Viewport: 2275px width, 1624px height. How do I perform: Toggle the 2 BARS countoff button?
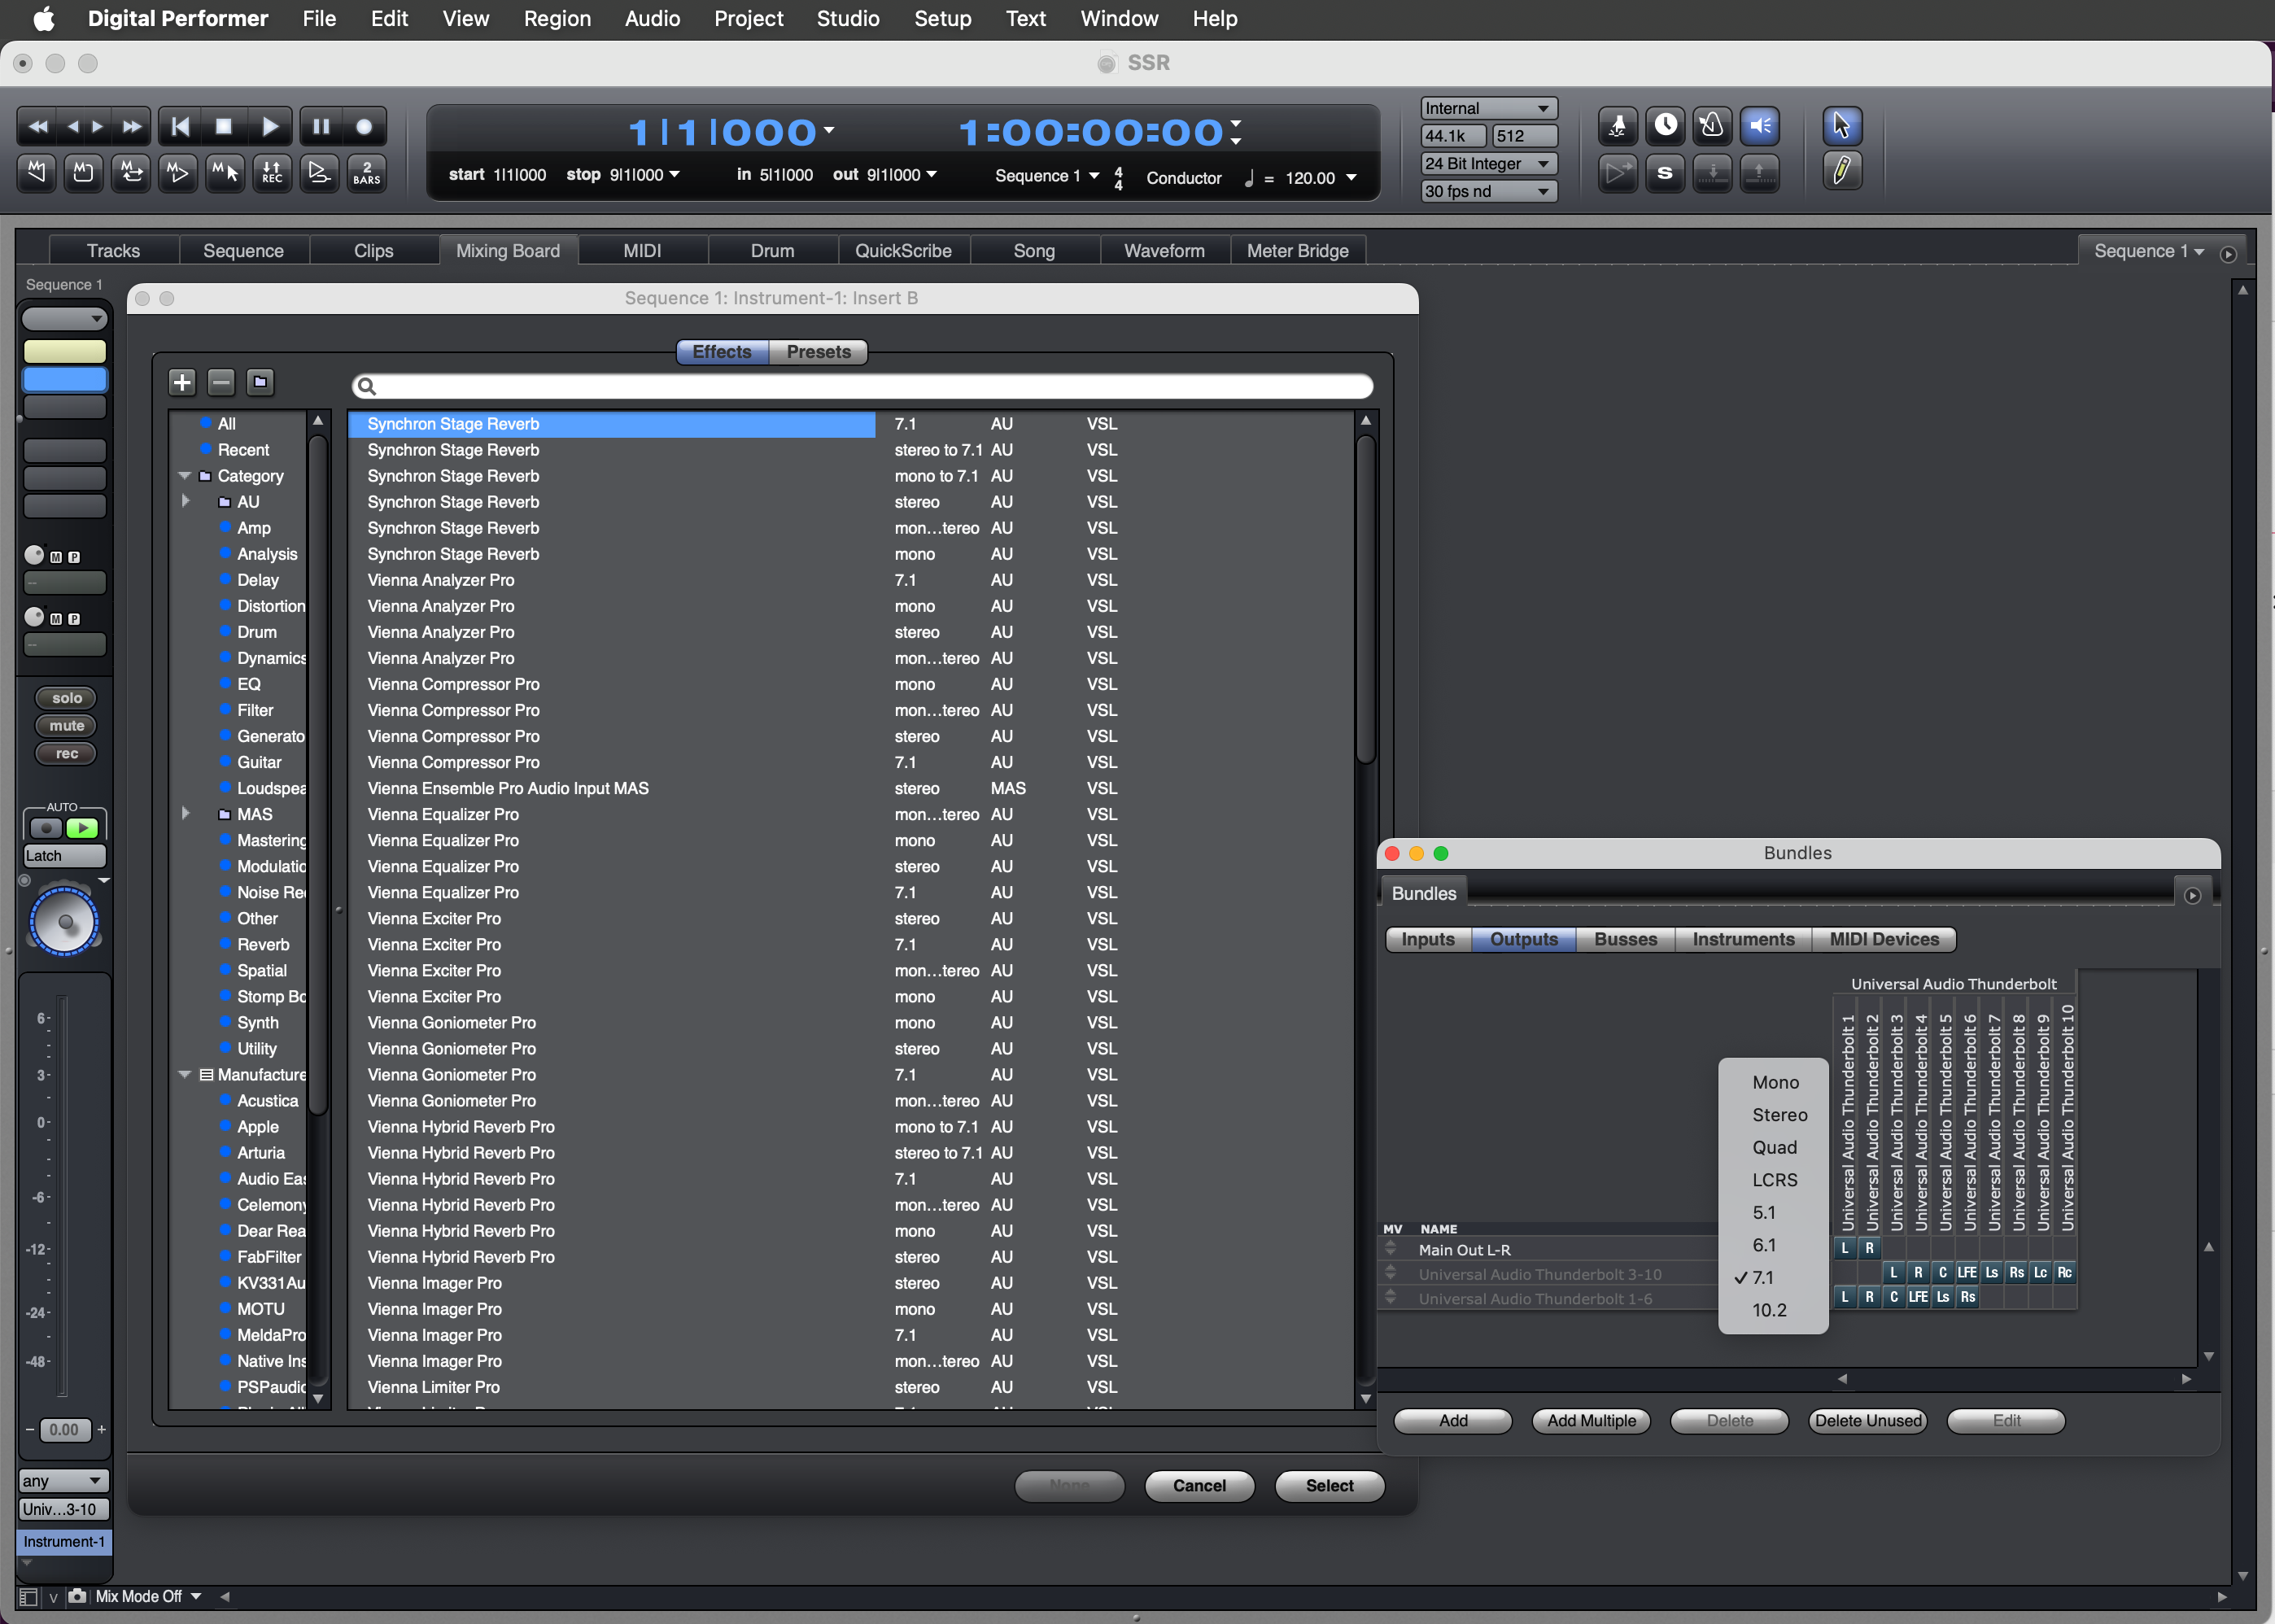[367, 173]
